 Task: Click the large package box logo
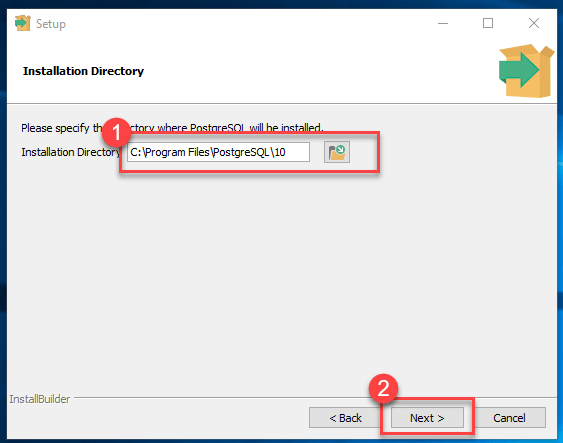[x=526, y=71]
